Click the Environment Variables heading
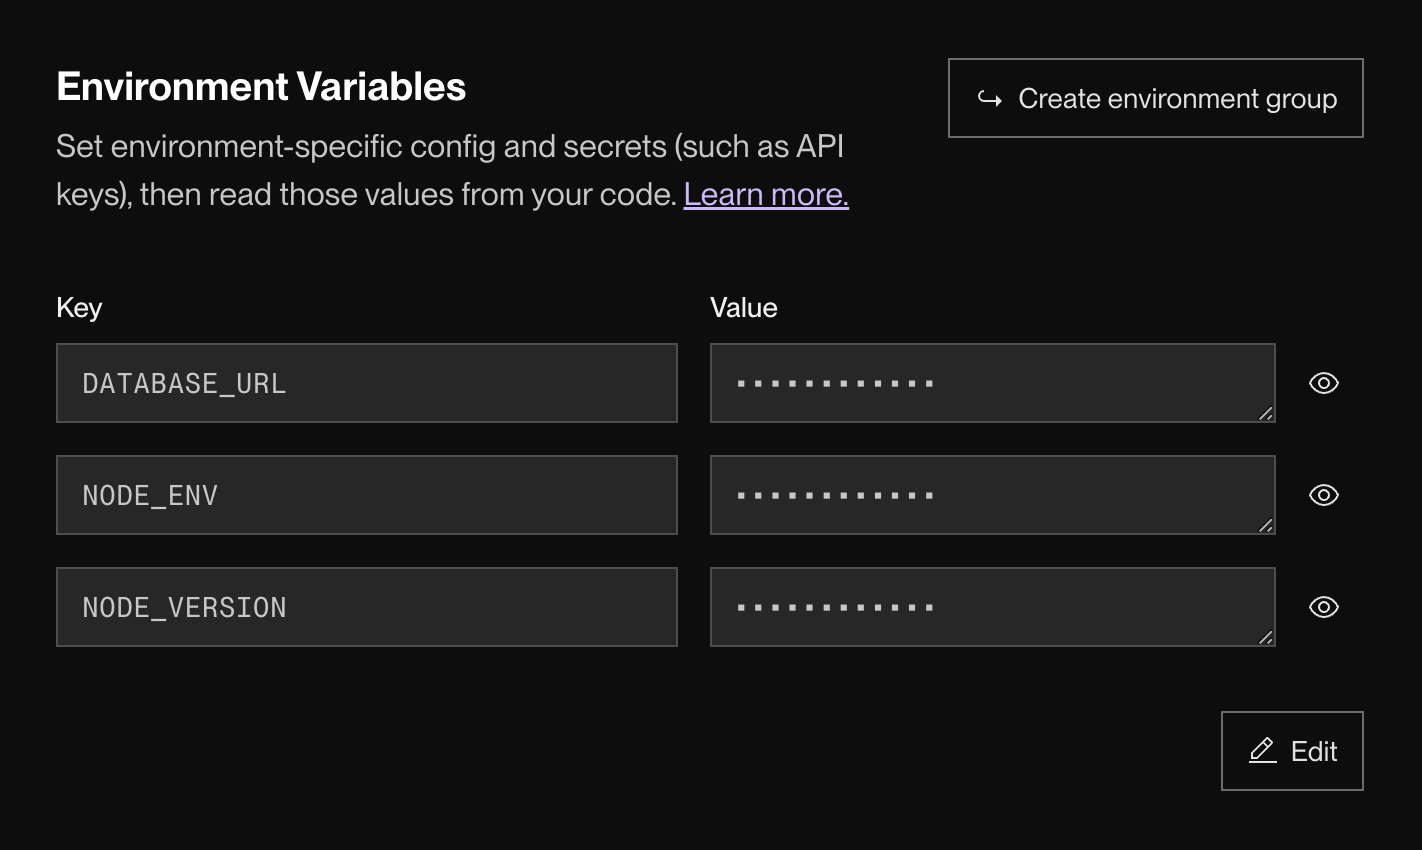1422x850 pixels. coord(261,86)
